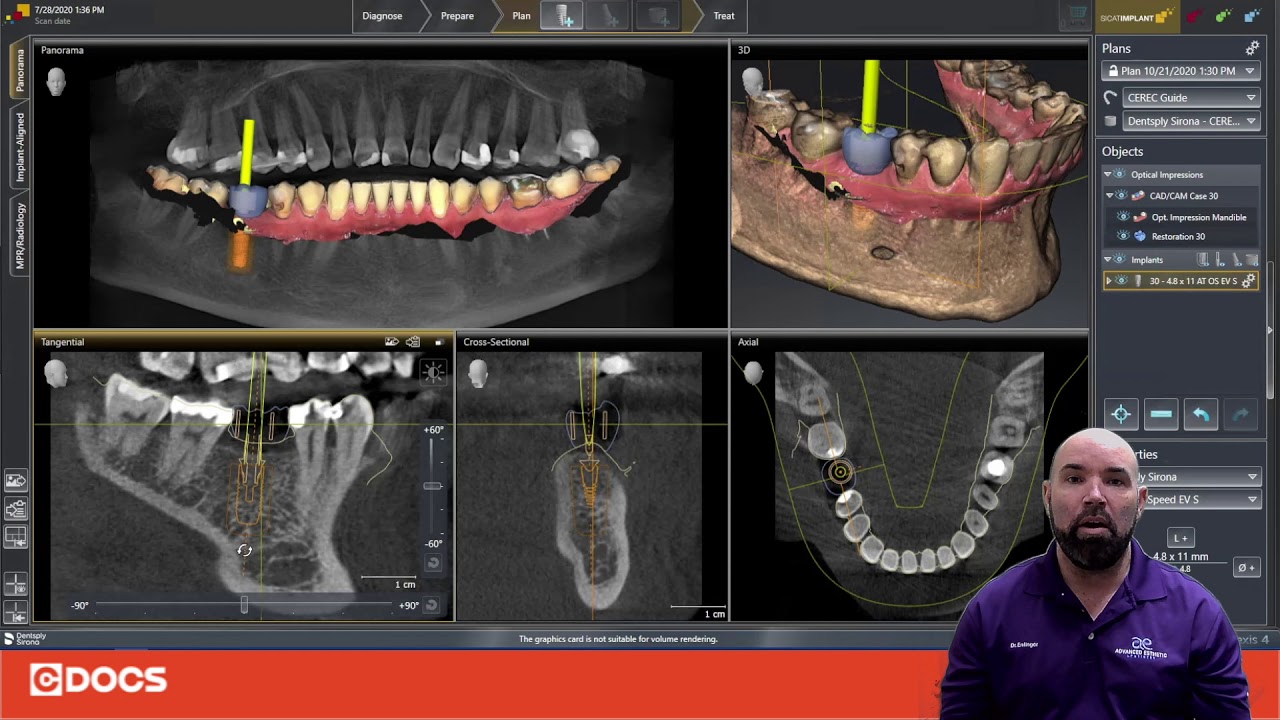Screen dimensions: 1280x720
Task: Select the SICAT IMPLANT application button
Action: (x=1135, y=16)
